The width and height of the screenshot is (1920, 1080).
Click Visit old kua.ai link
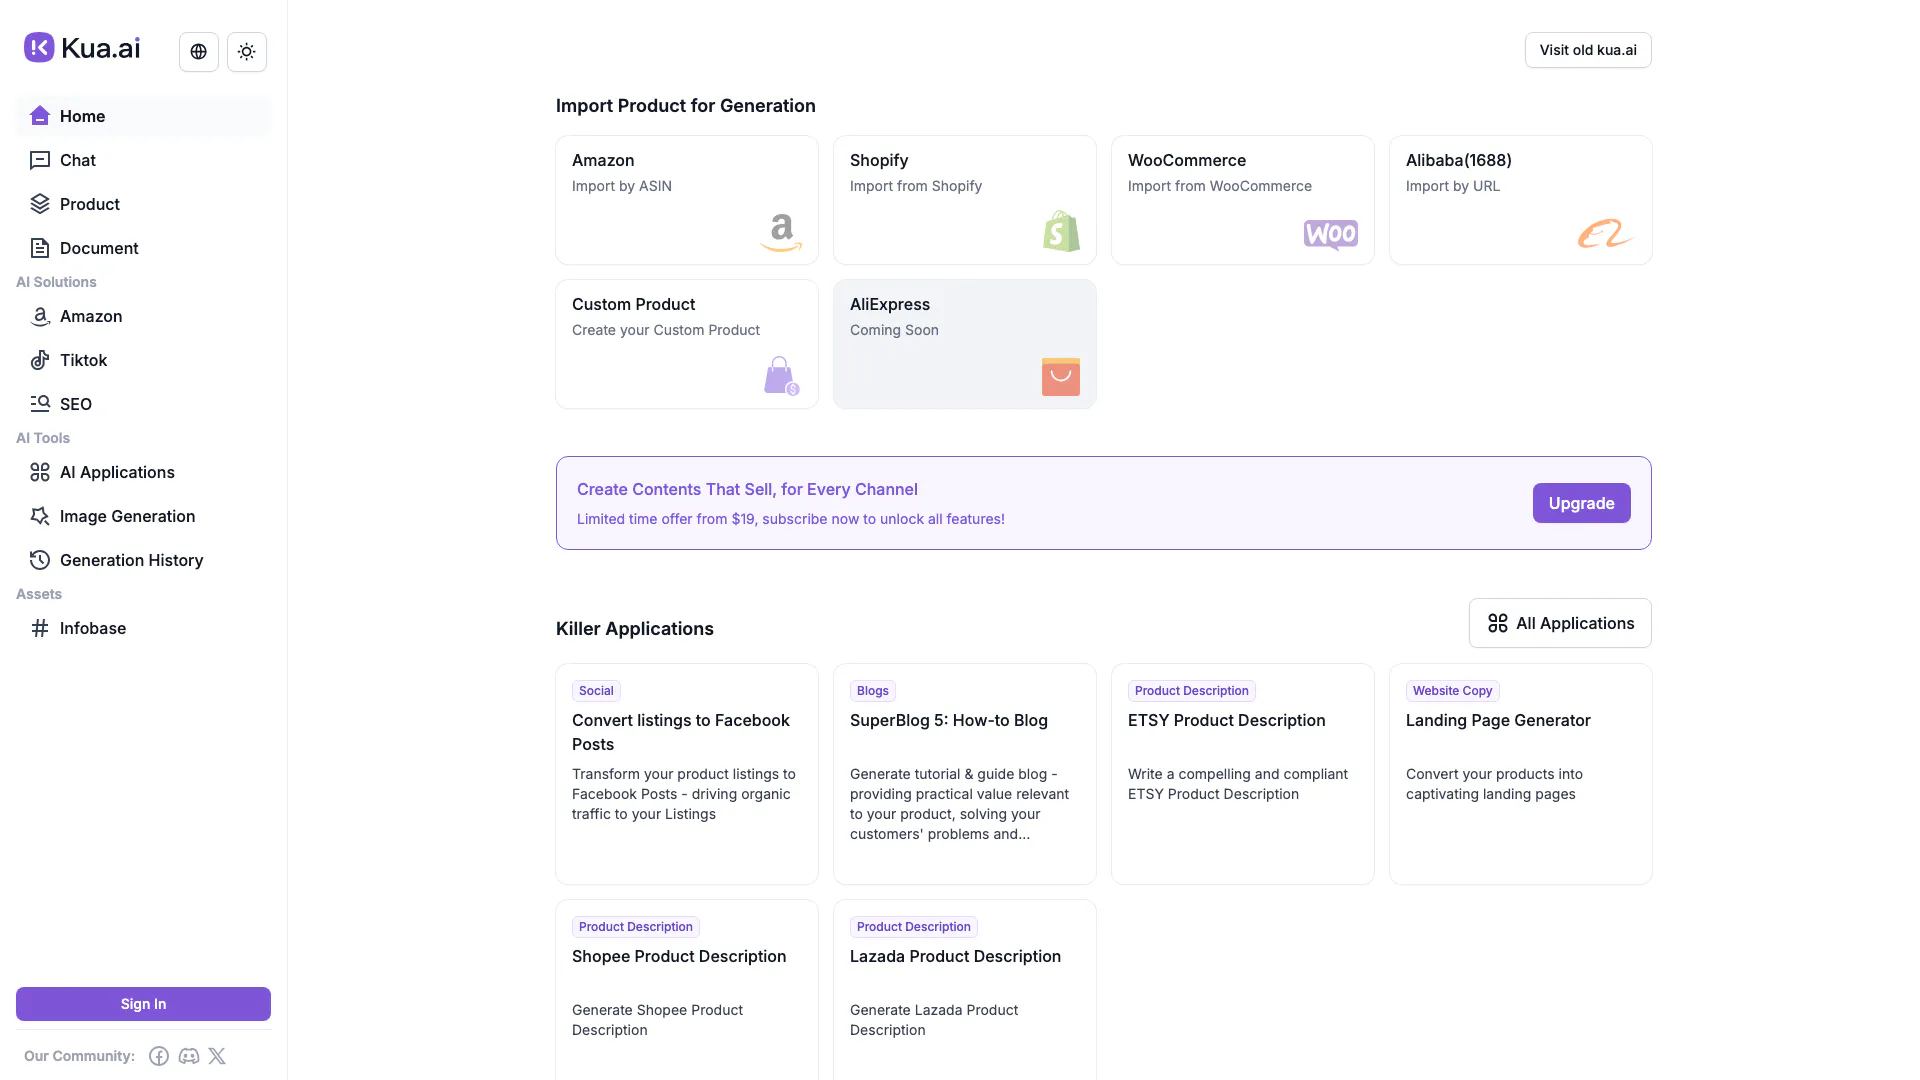tap(1587, 50)
